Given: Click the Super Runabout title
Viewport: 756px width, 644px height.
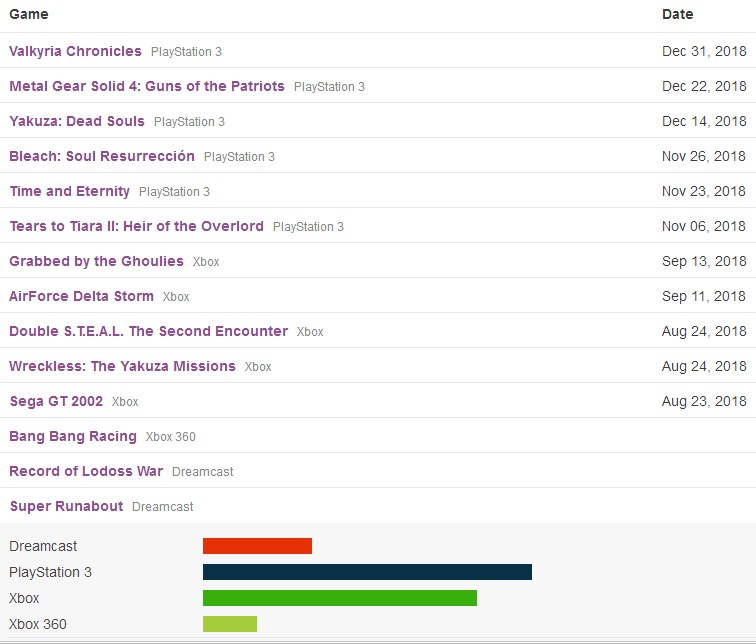Looking at the screenshot, I should (x=66, y=506).
